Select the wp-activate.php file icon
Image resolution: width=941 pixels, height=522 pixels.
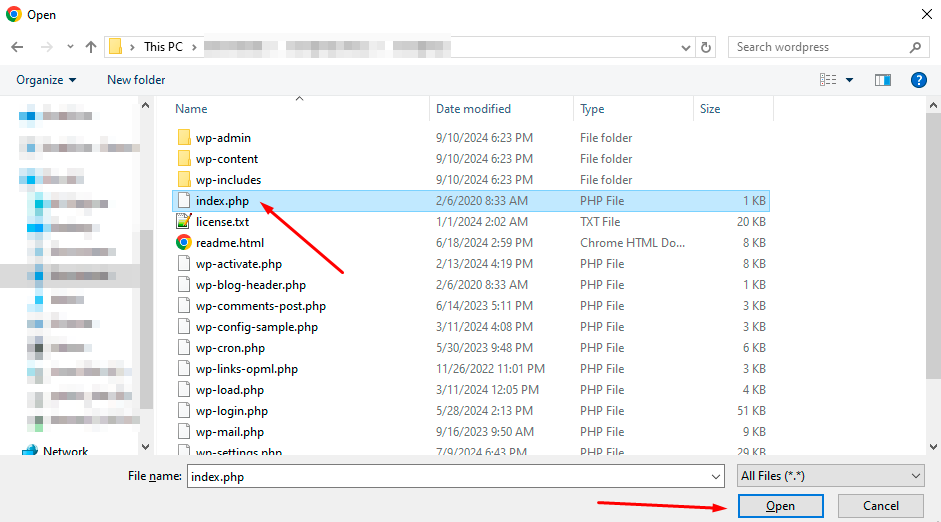pyautogui.click(x=184, y=263)
